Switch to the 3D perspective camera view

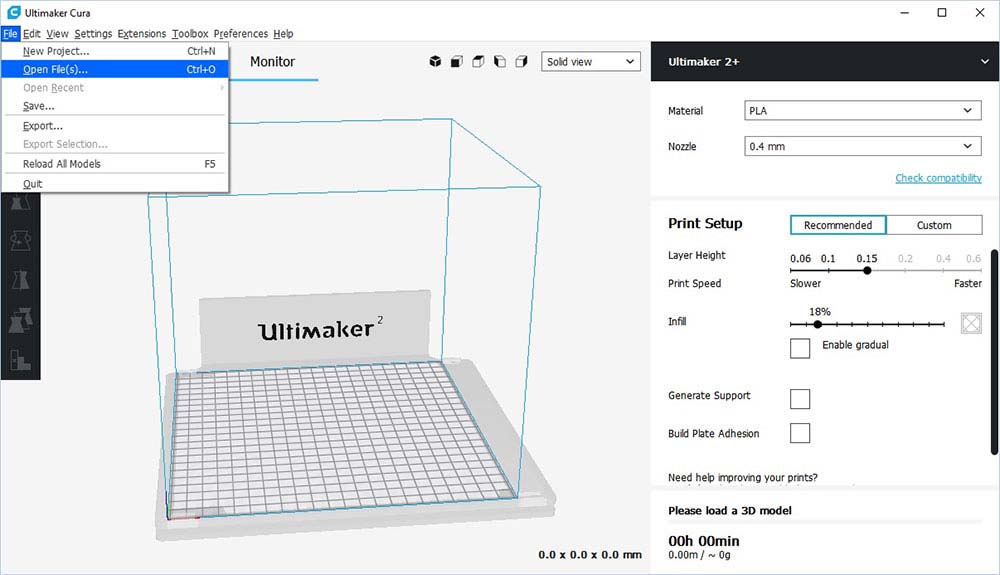[436, 62]
